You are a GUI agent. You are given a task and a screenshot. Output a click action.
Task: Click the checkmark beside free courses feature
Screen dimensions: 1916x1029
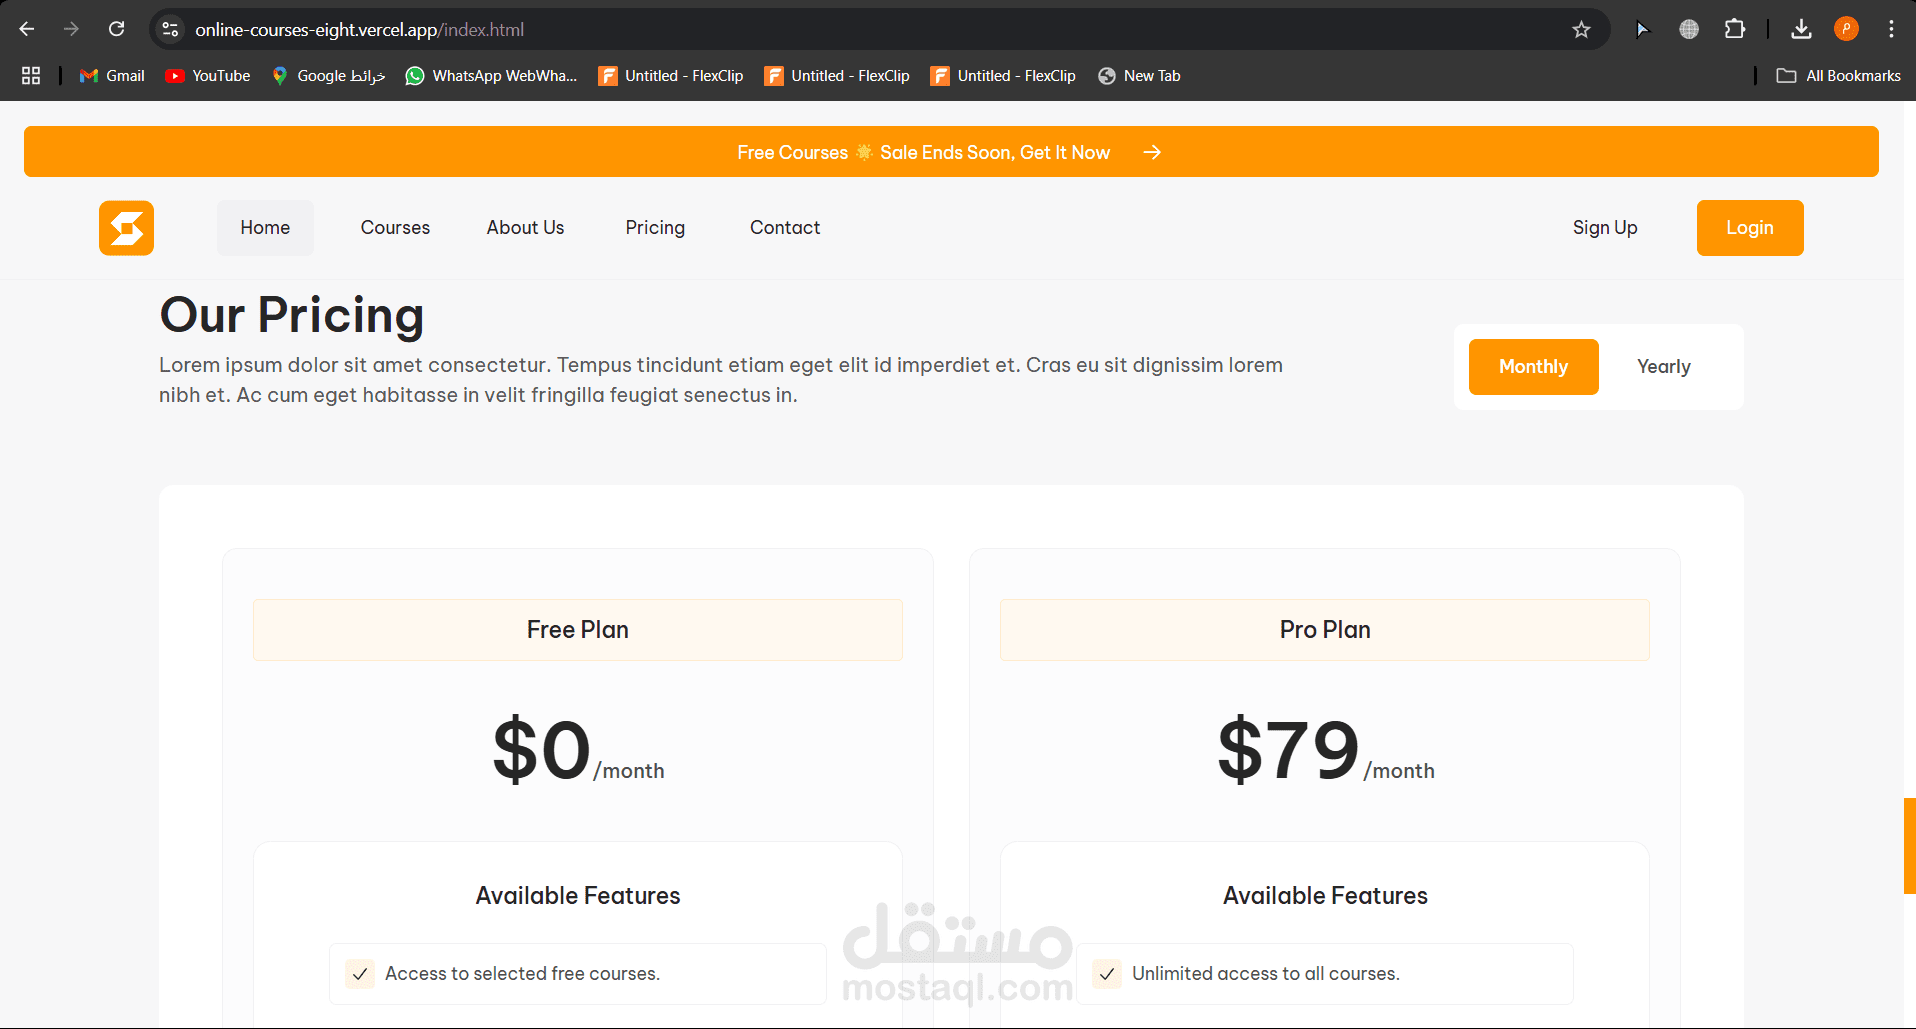pos(360,974)
